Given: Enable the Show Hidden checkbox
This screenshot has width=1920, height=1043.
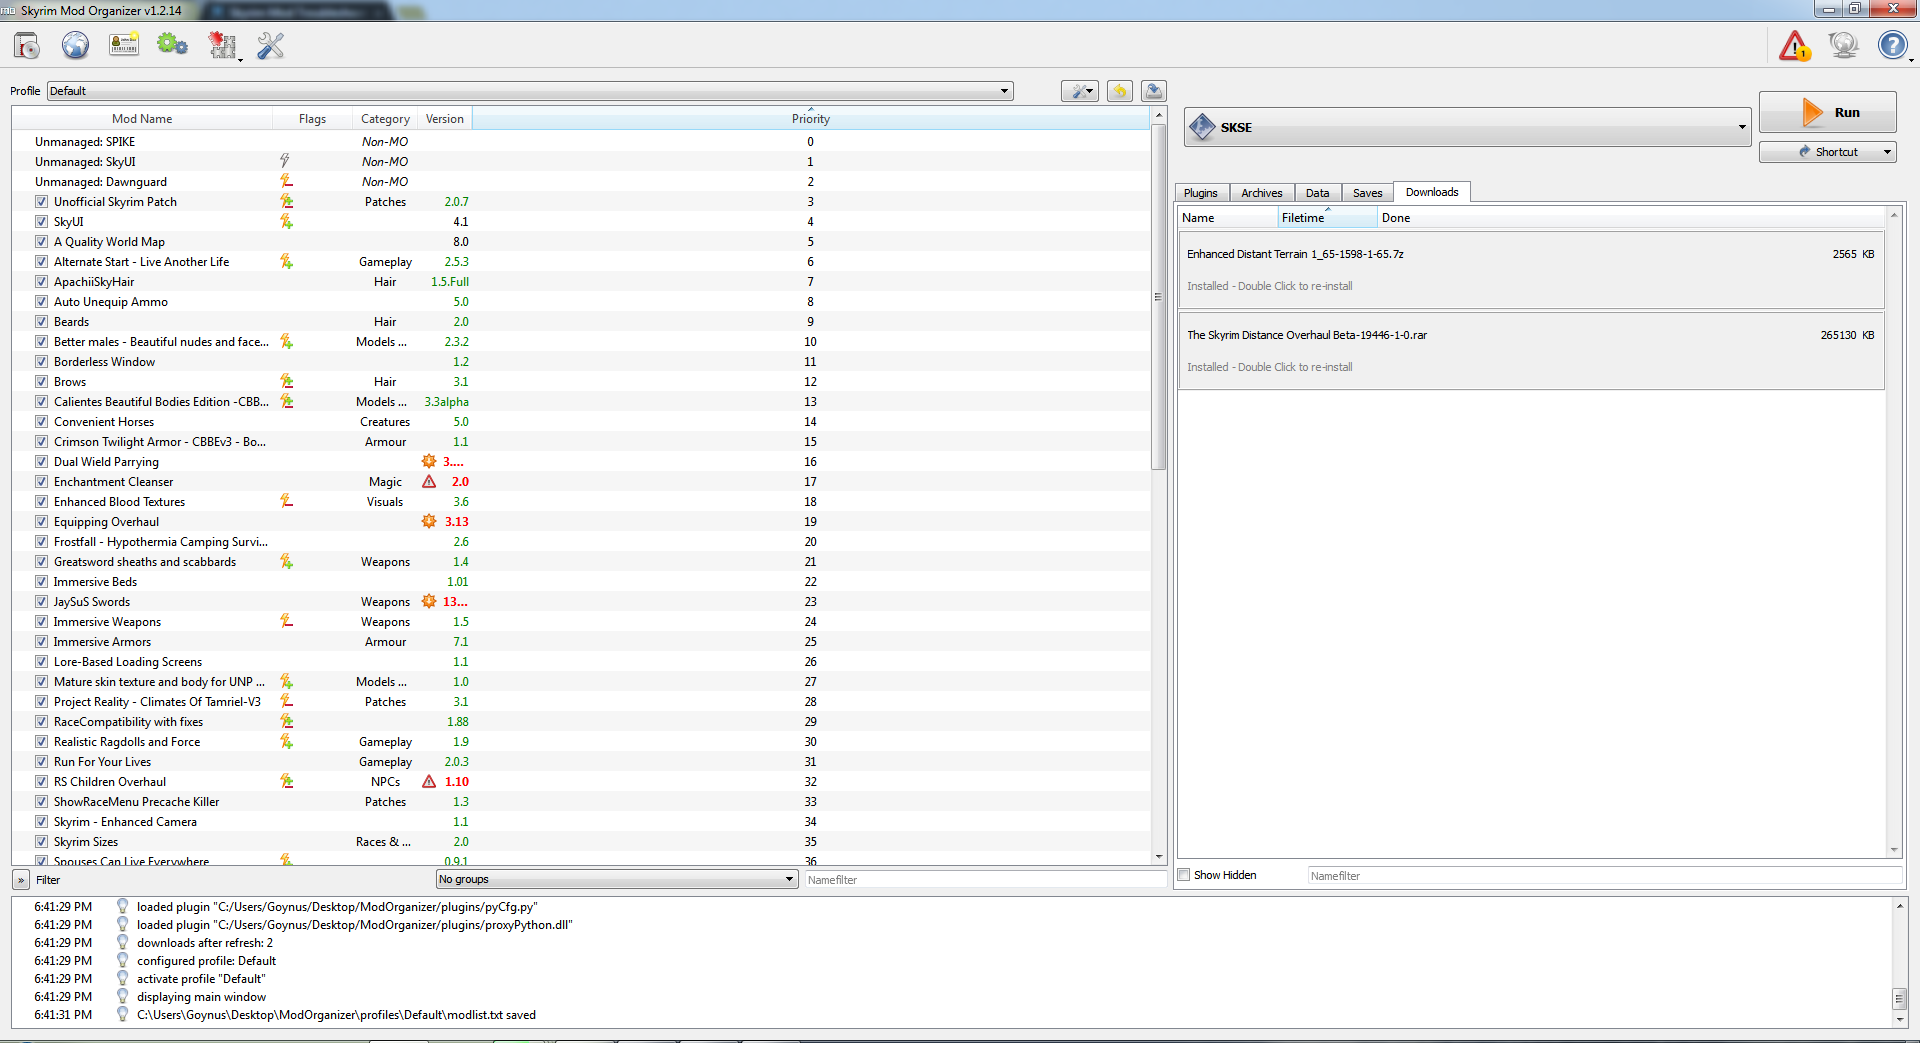Looking at the screenshot, I should click(x=1184, y=875).
